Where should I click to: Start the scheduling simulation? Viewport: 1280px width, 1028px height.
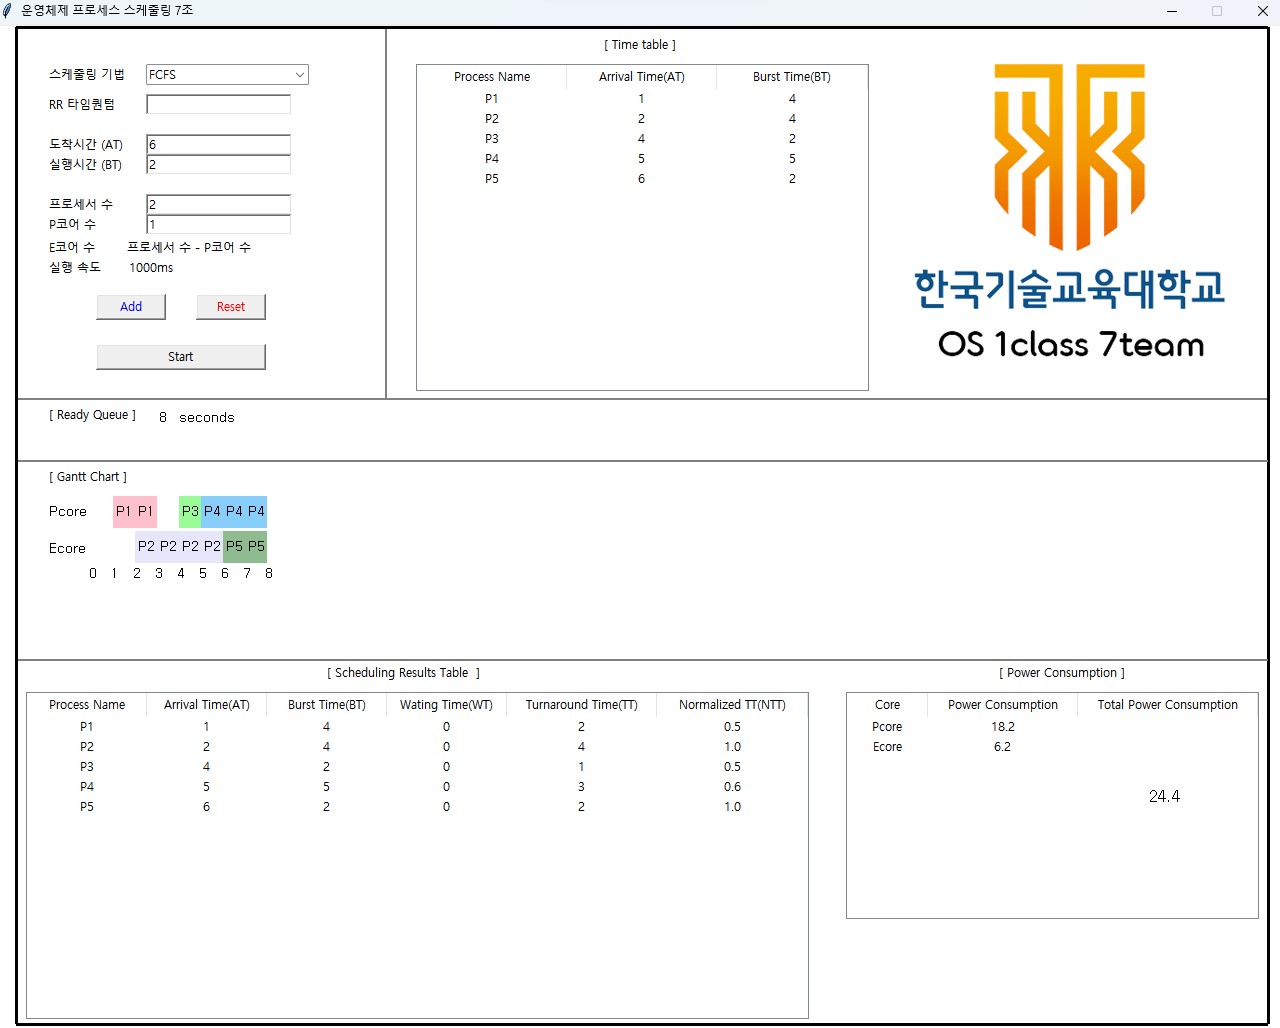point(181,357)
